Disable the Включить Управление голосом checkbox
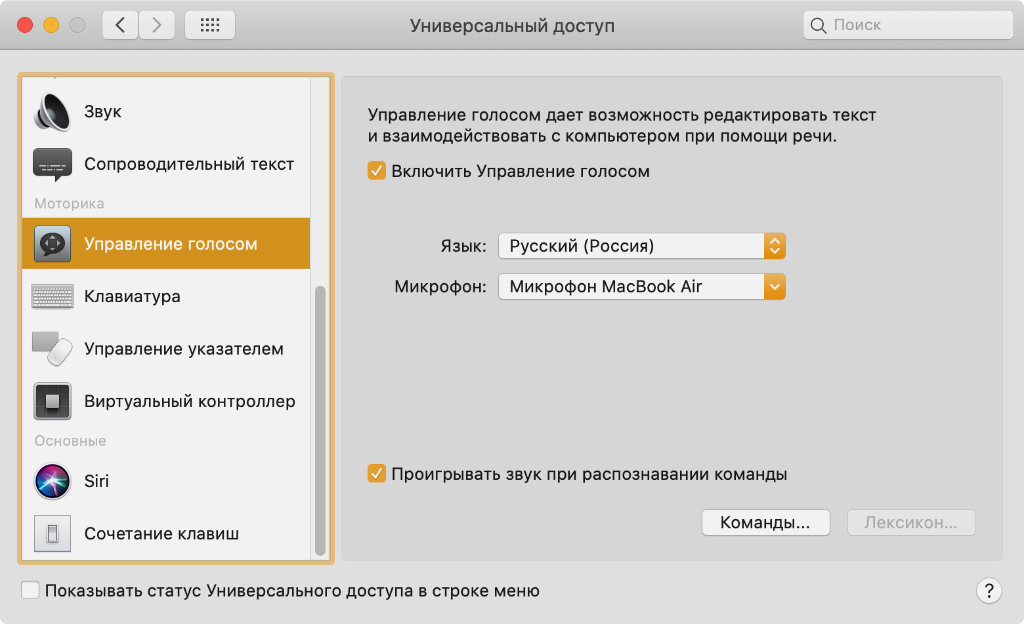 tap(377, 171)
